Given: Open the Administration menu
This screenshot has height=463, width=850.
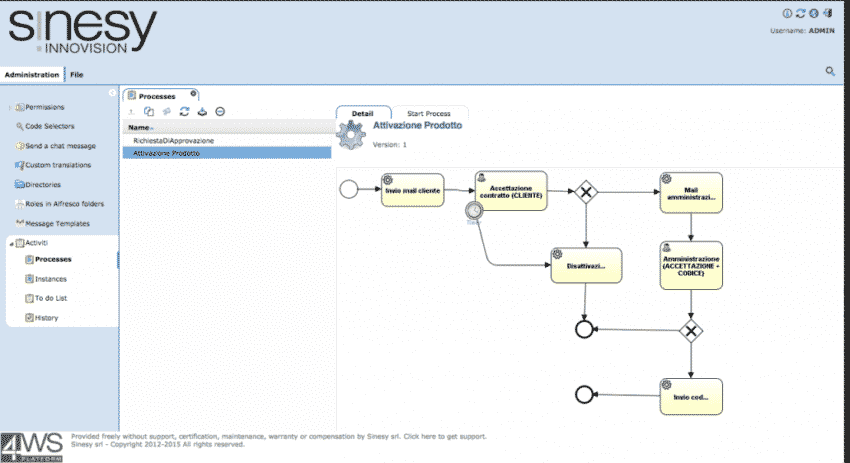Looking at the screenshot, I should point(32,75).
